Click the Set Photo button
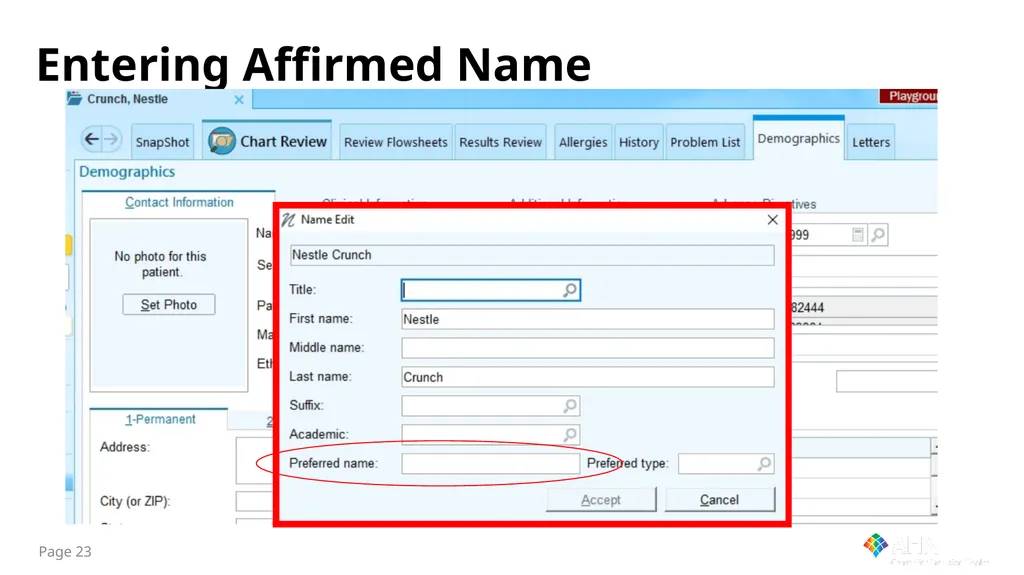1024x575 pixels. tap(168, 304)
